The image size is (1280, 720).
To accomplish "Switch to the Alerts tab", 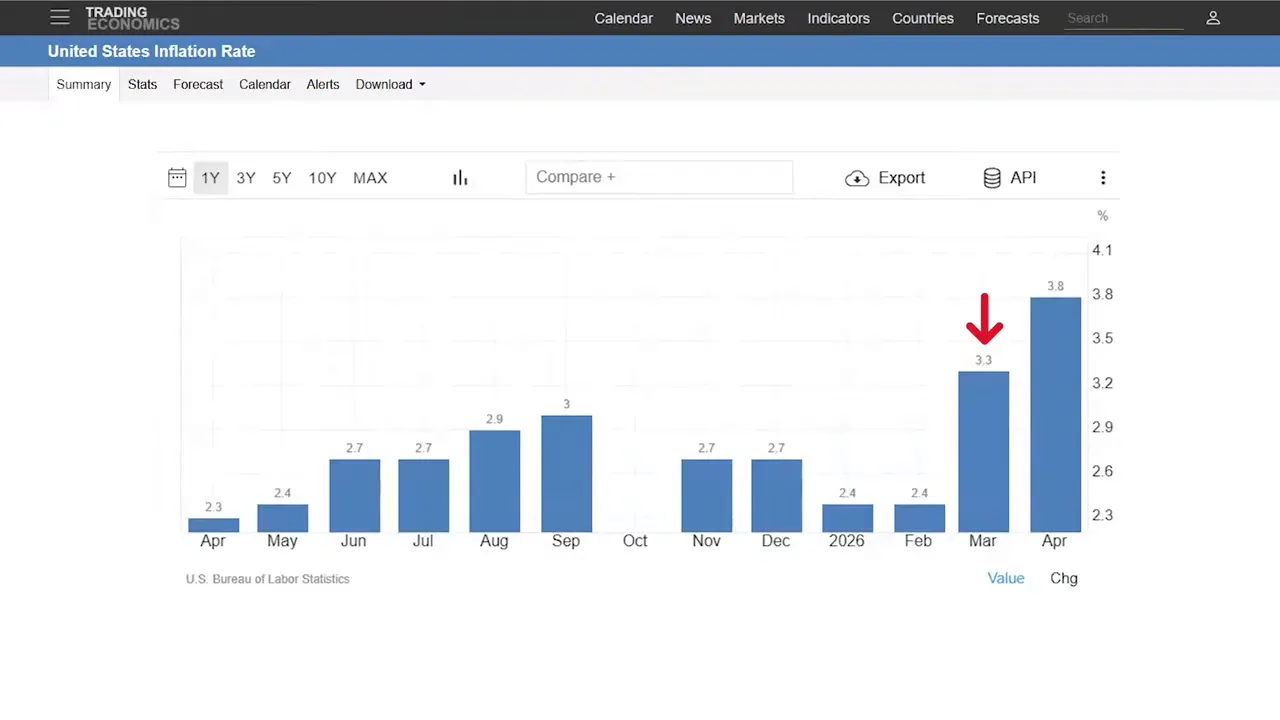I will [x=323, y=84].
